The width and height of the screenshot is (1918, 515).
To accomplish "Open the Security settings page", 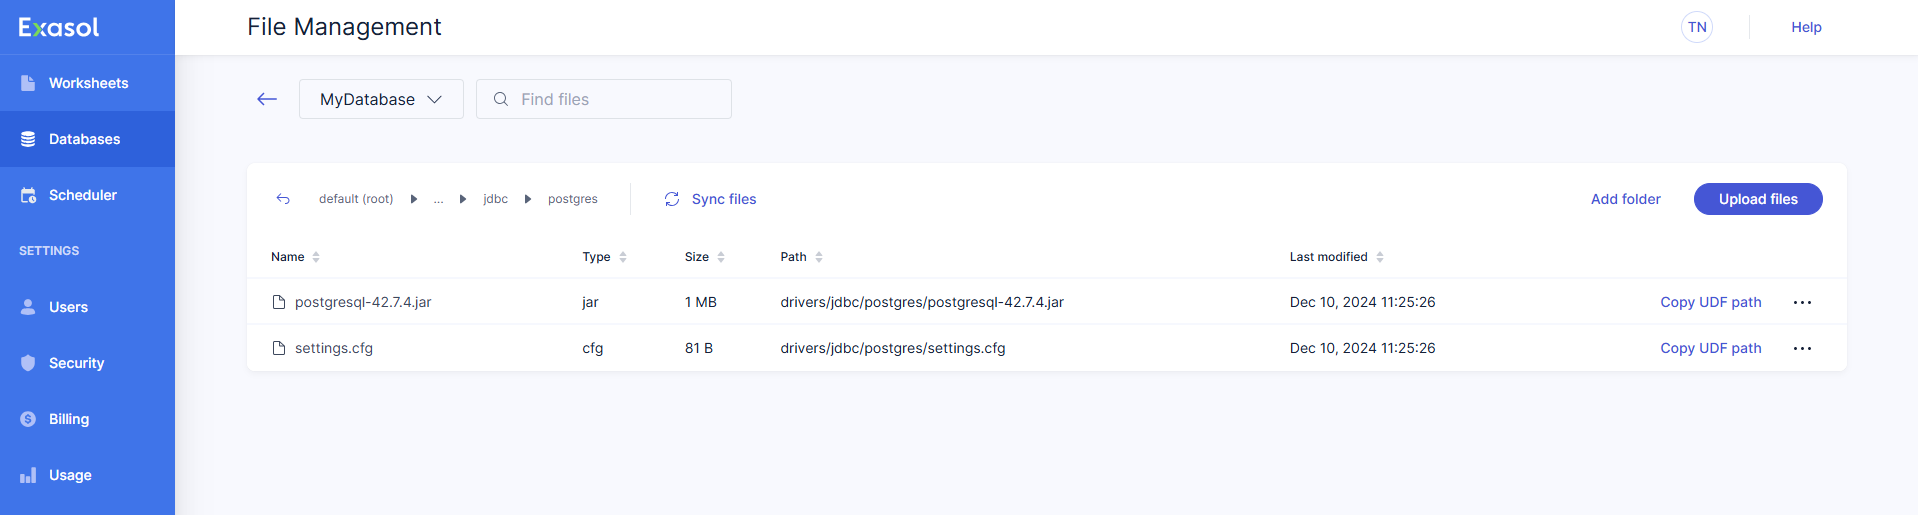I will point(76,363).
